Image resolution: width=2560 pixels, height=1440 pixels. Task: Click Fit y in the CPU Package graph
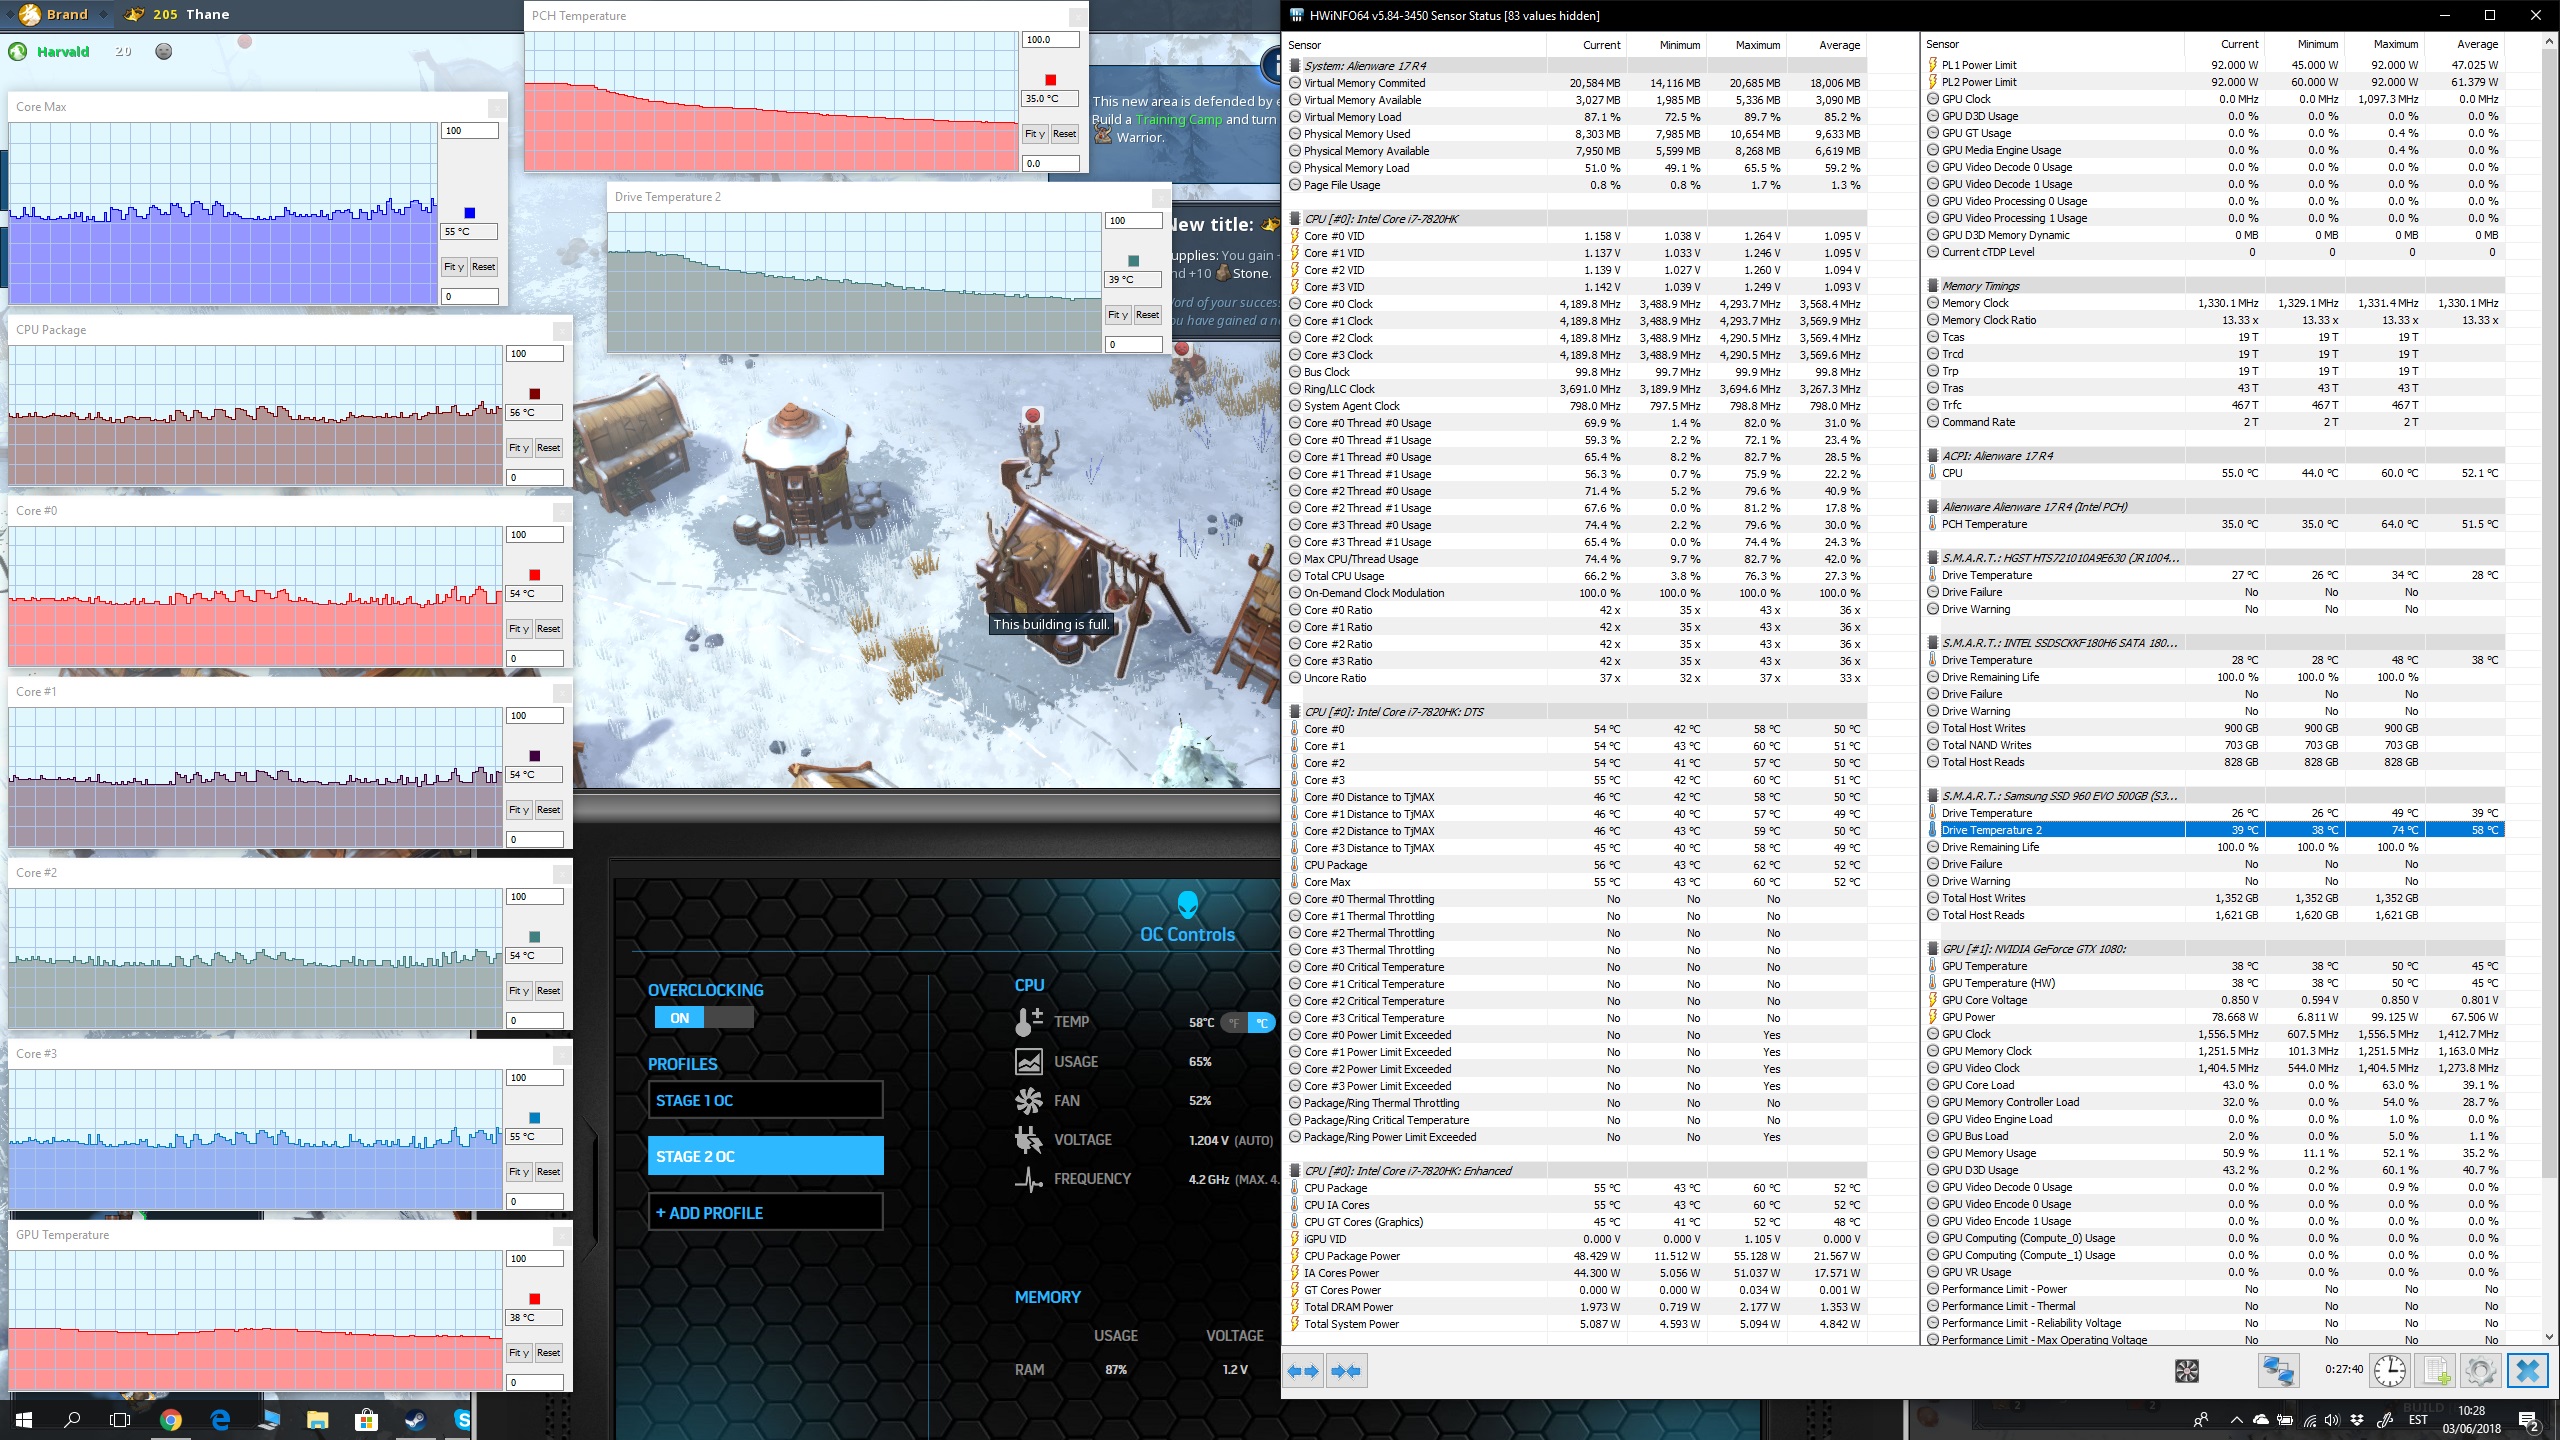(x=518, y=448)
